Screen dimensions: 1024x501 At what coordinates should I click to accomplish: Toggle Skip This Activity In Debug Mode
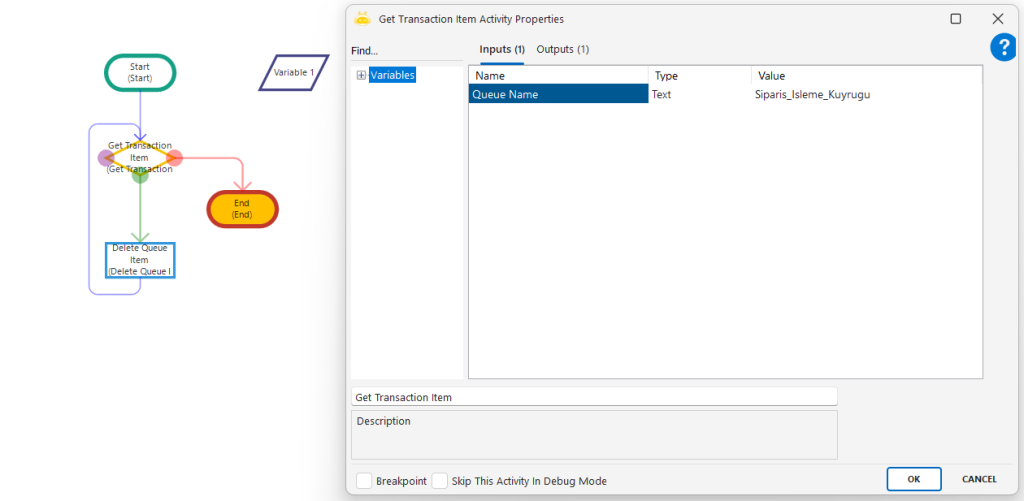440,481
